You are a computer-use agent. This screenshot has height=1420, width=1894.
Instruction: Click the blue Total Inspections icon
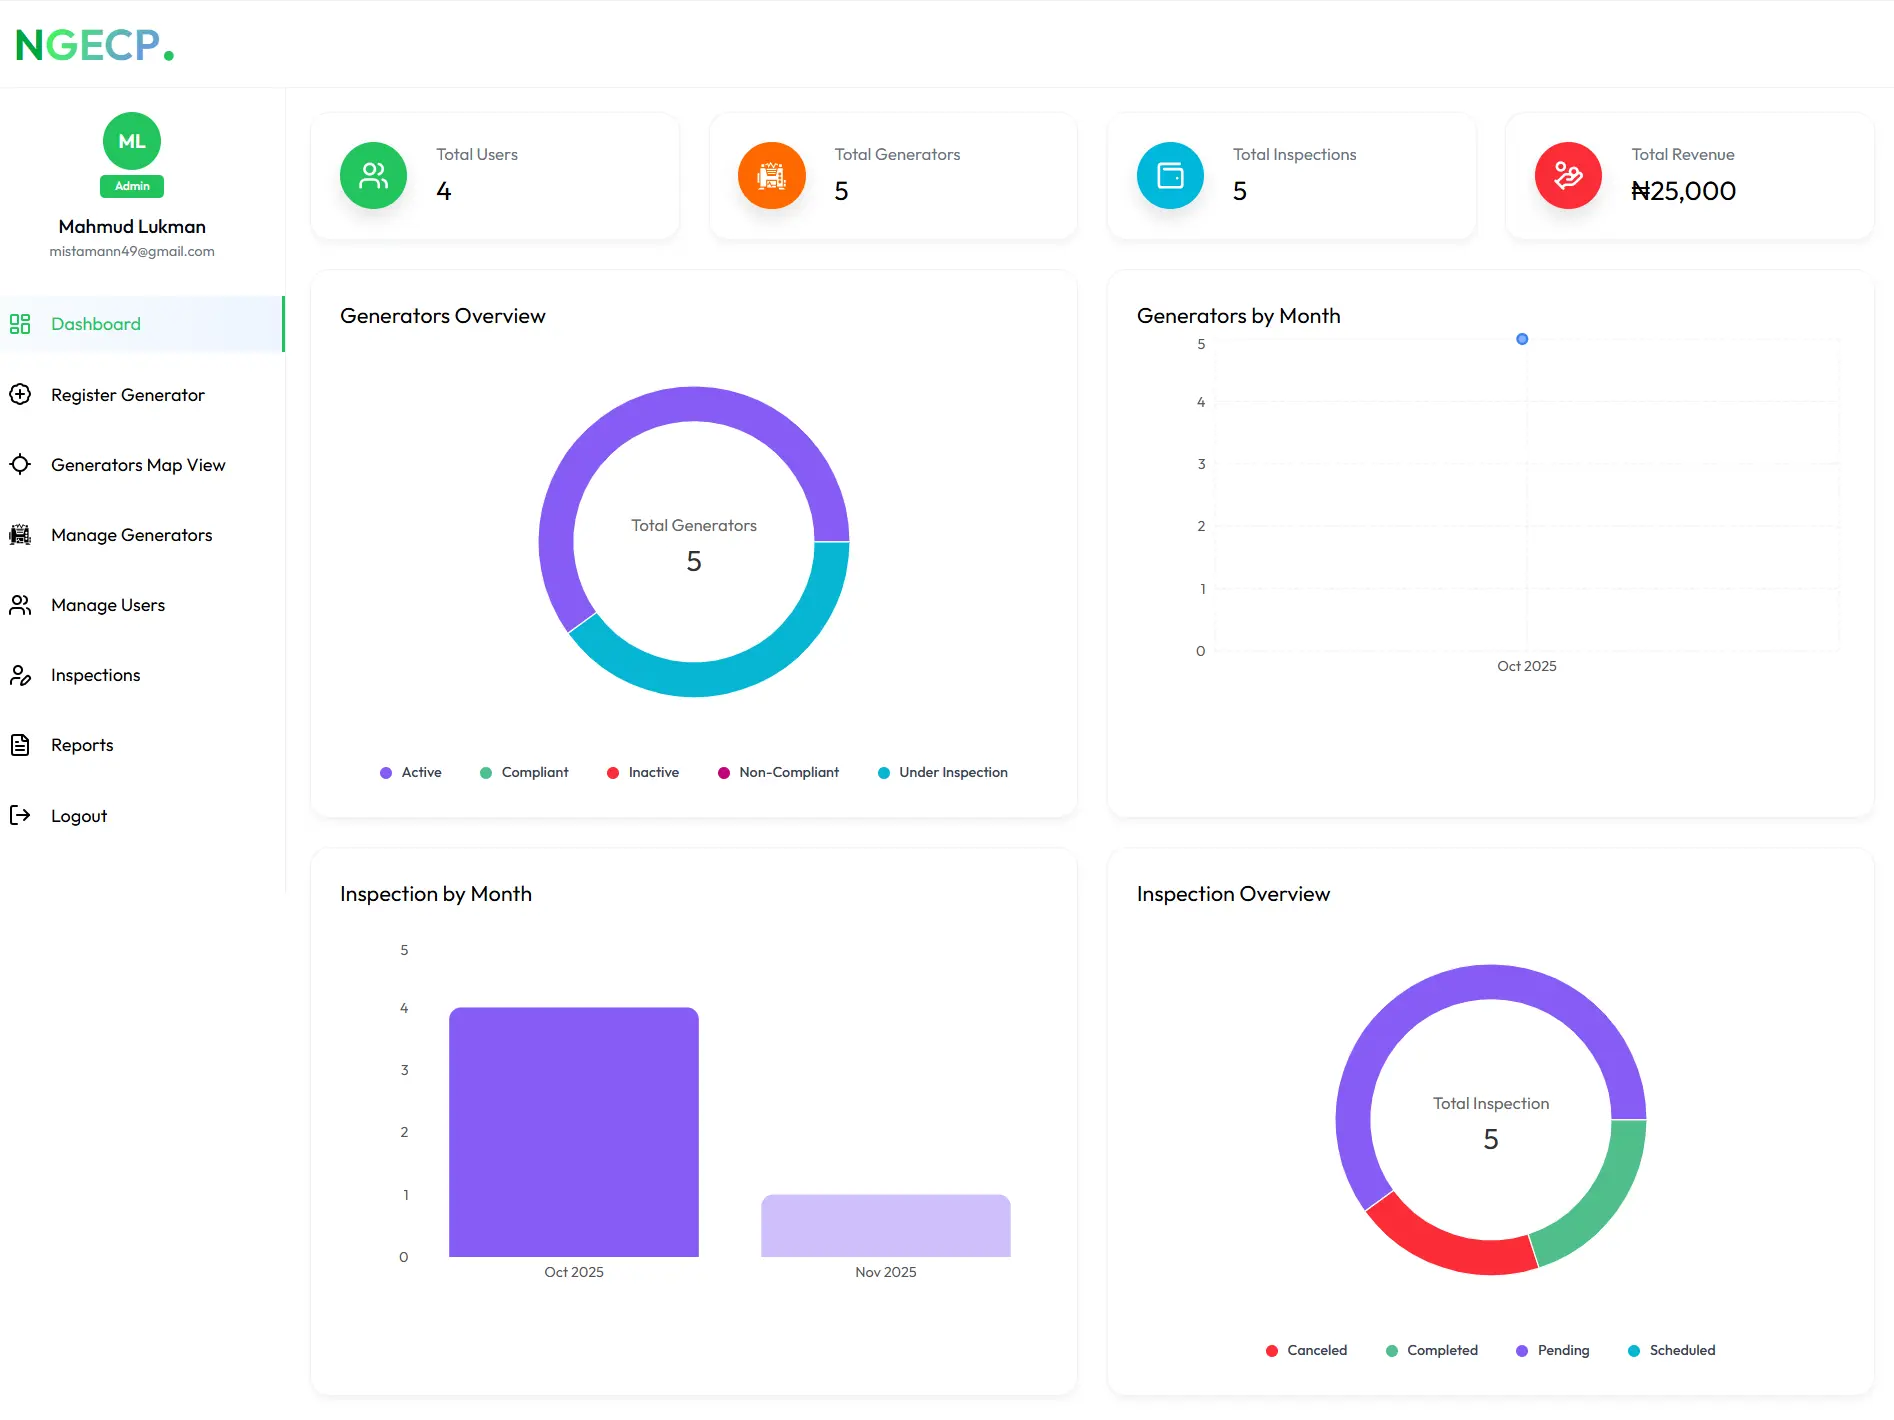[x=1169, y=176]
